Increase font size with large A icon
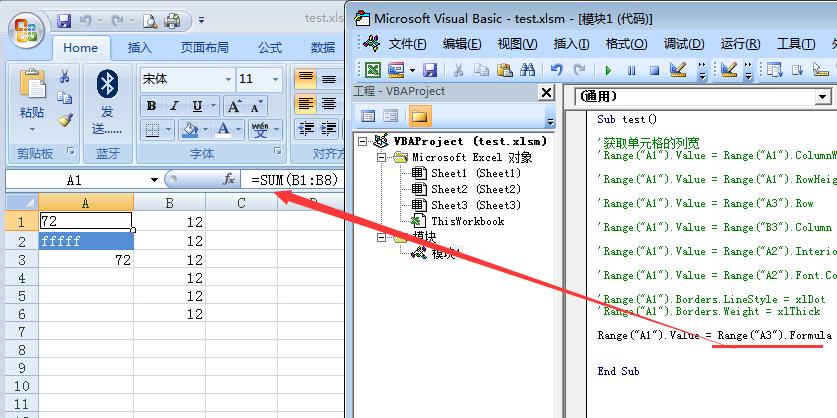 234,106
